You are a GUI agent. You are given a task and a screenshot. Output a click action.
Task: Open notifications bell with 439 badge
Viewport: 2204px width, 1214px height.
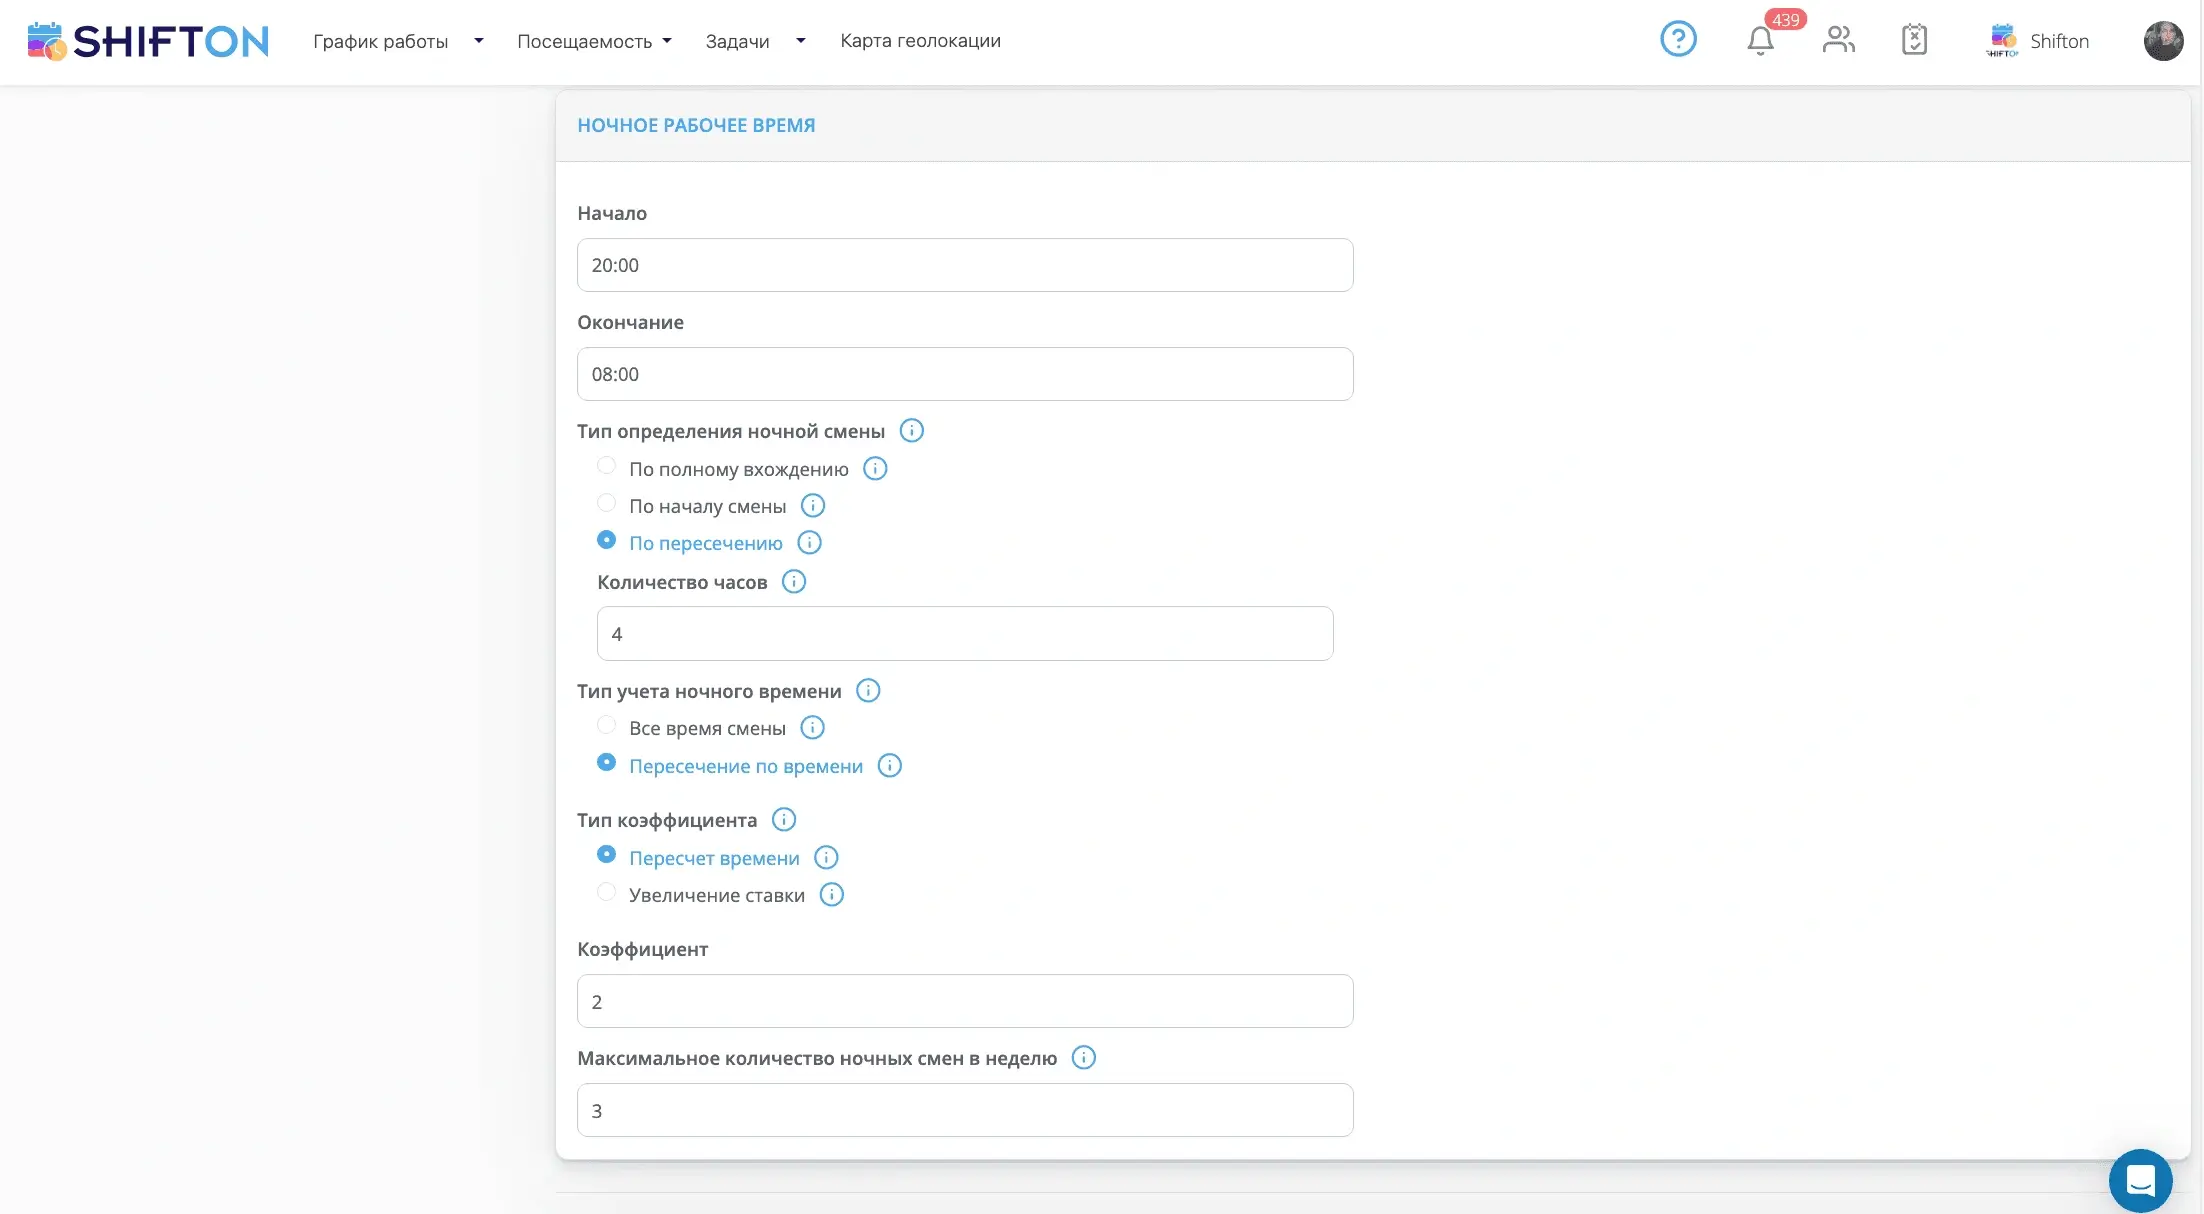(1761, 41)
